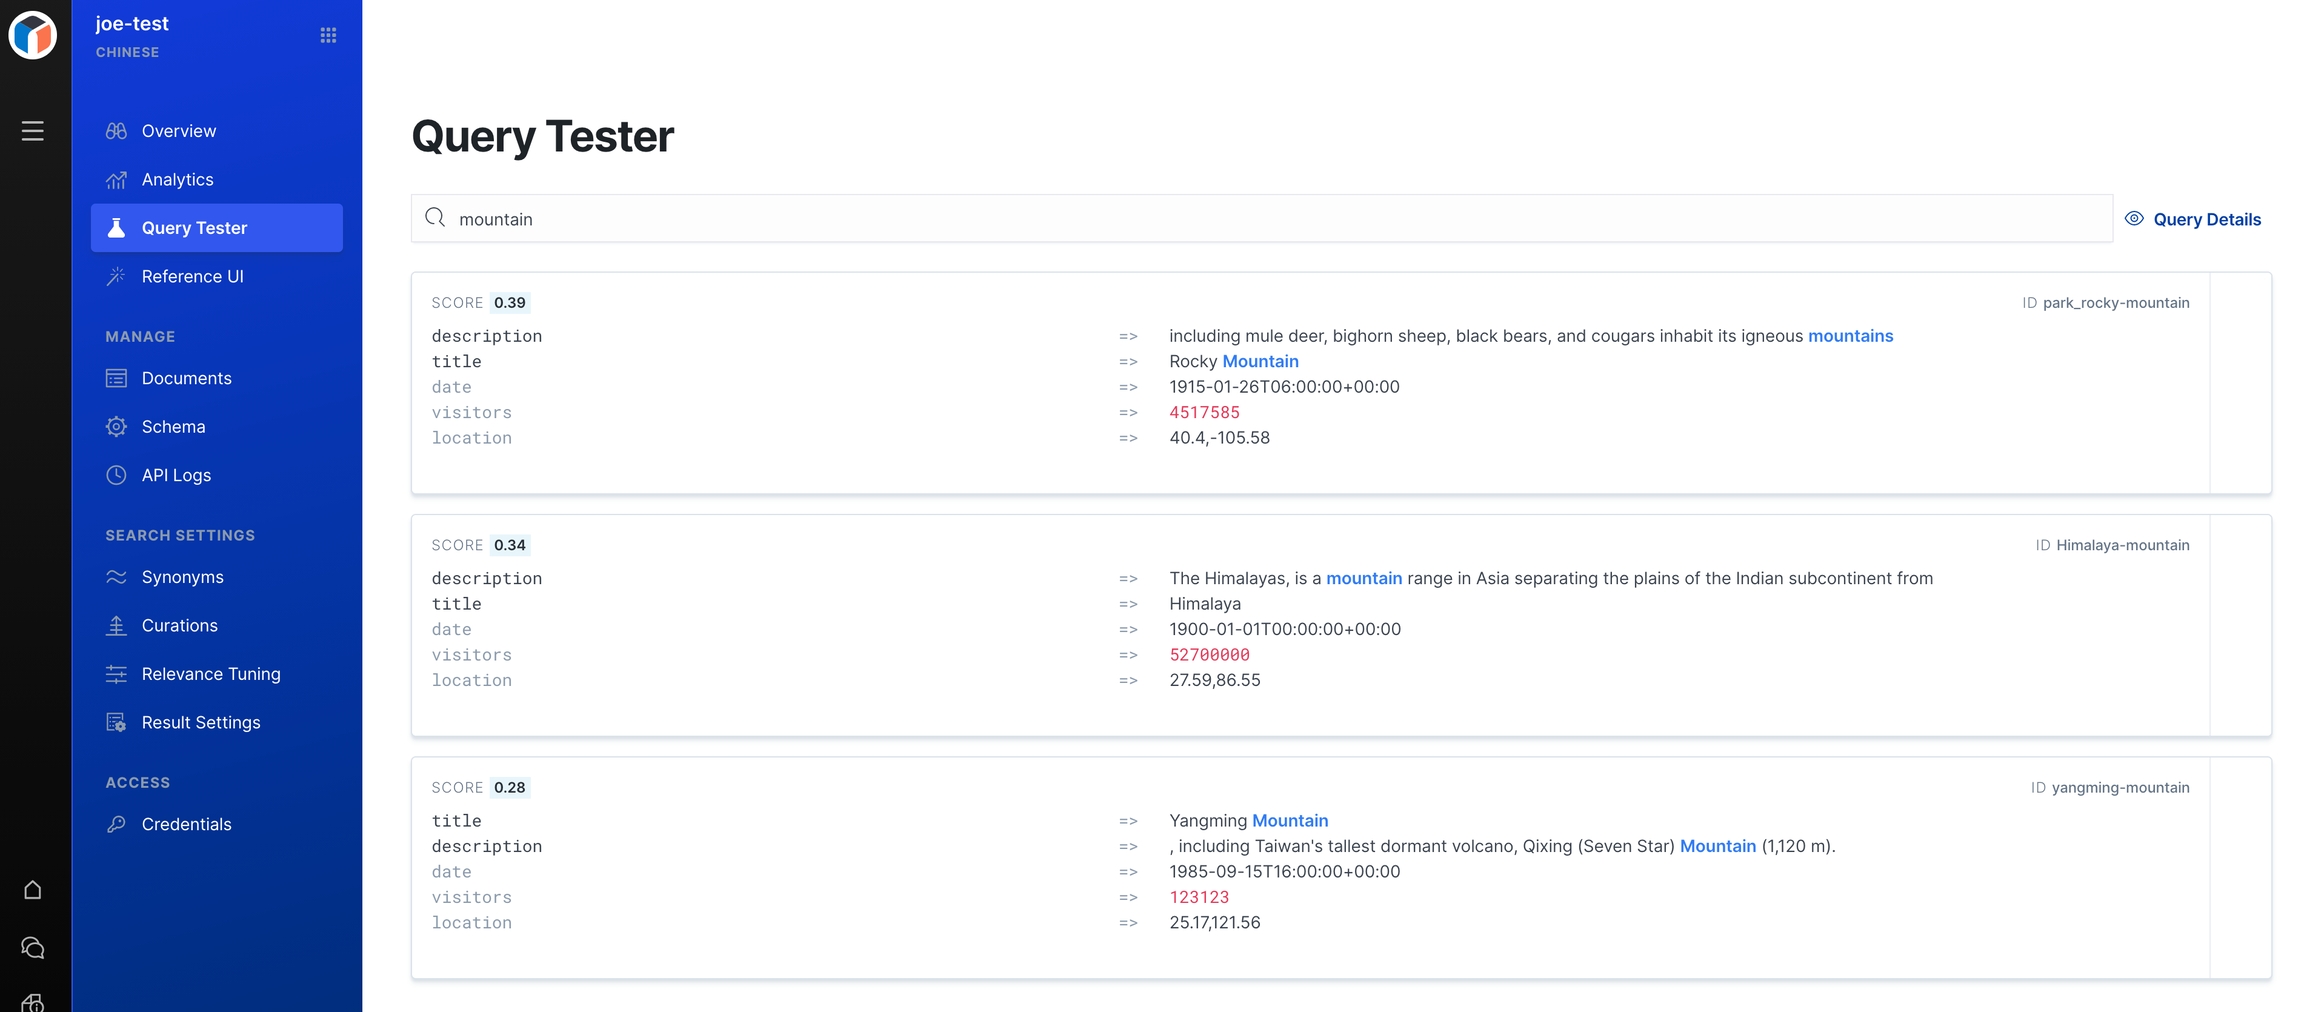This screenshot has height=1012, width=2304.
Task: Go to Analytics section
Action: (177, 180)
